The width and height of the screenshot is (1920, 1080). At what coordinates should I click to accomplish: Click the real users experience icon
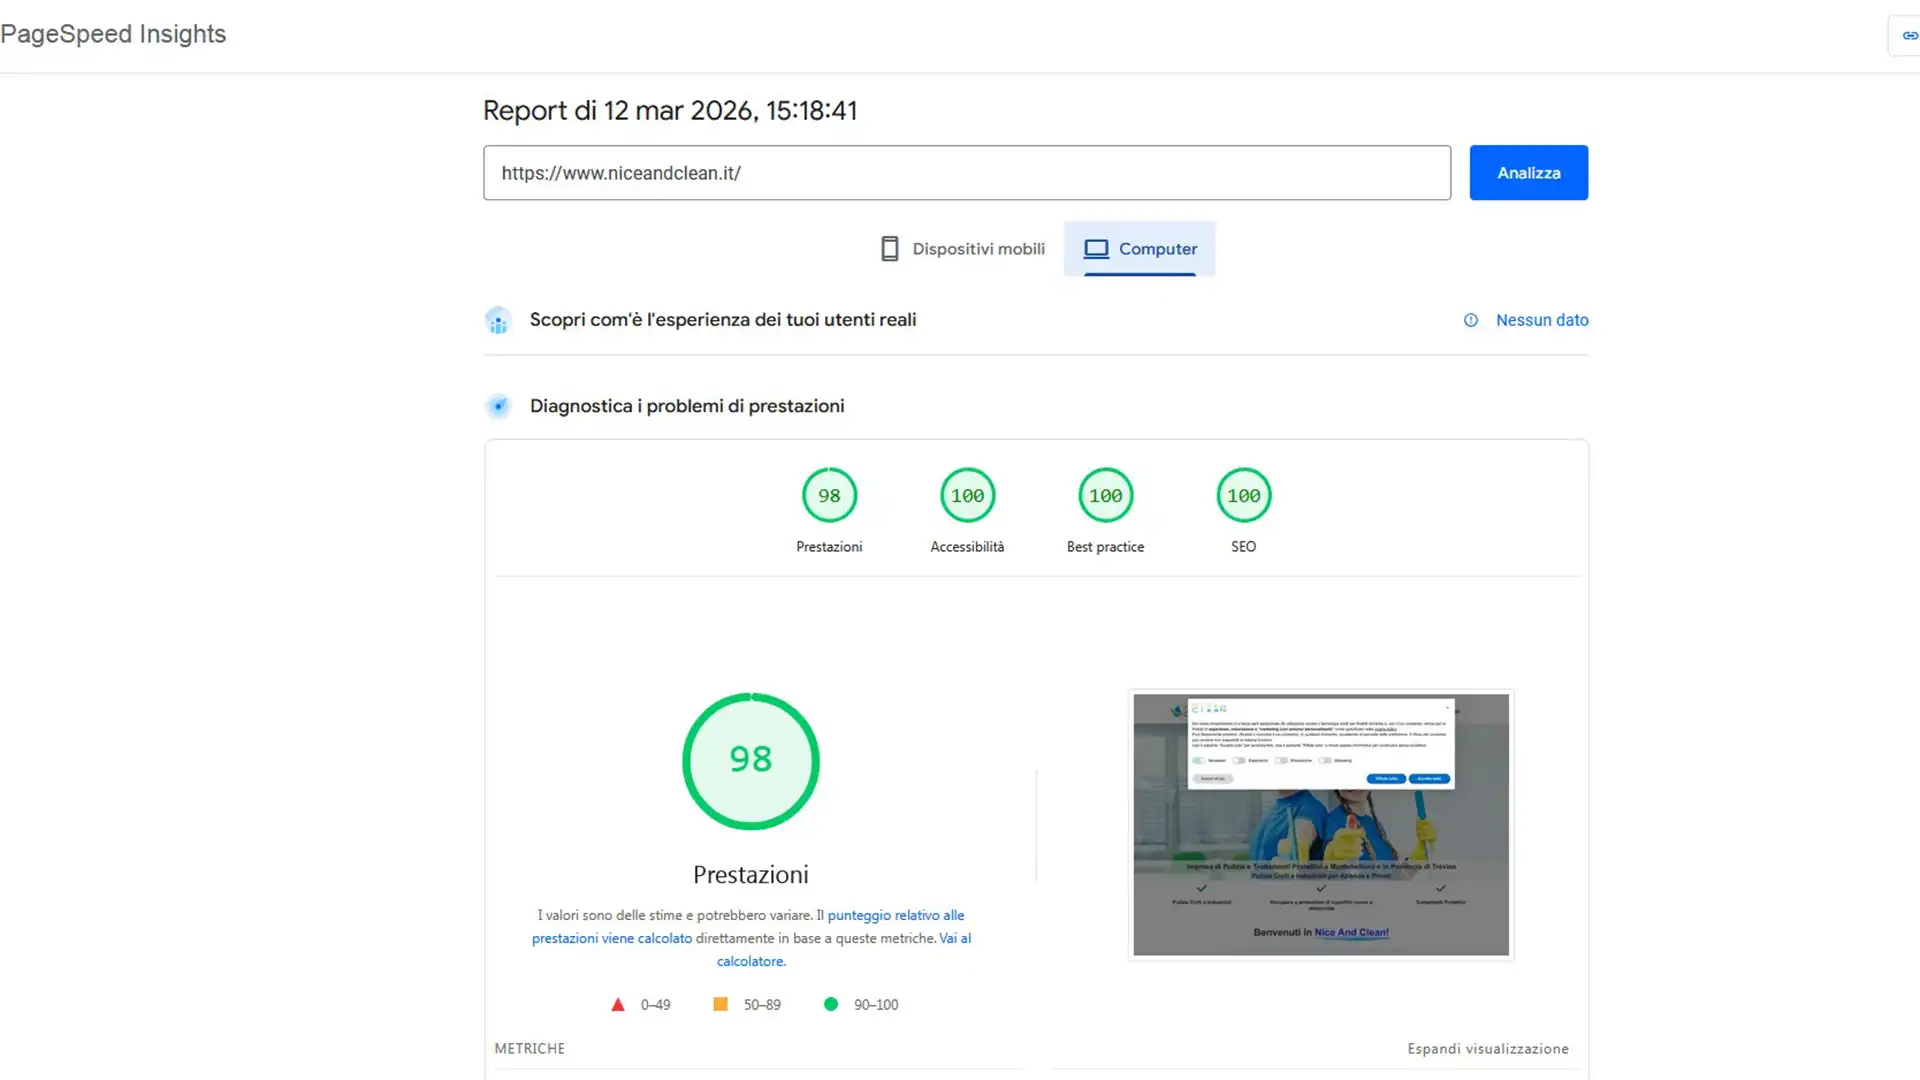[x=498, y=320]
